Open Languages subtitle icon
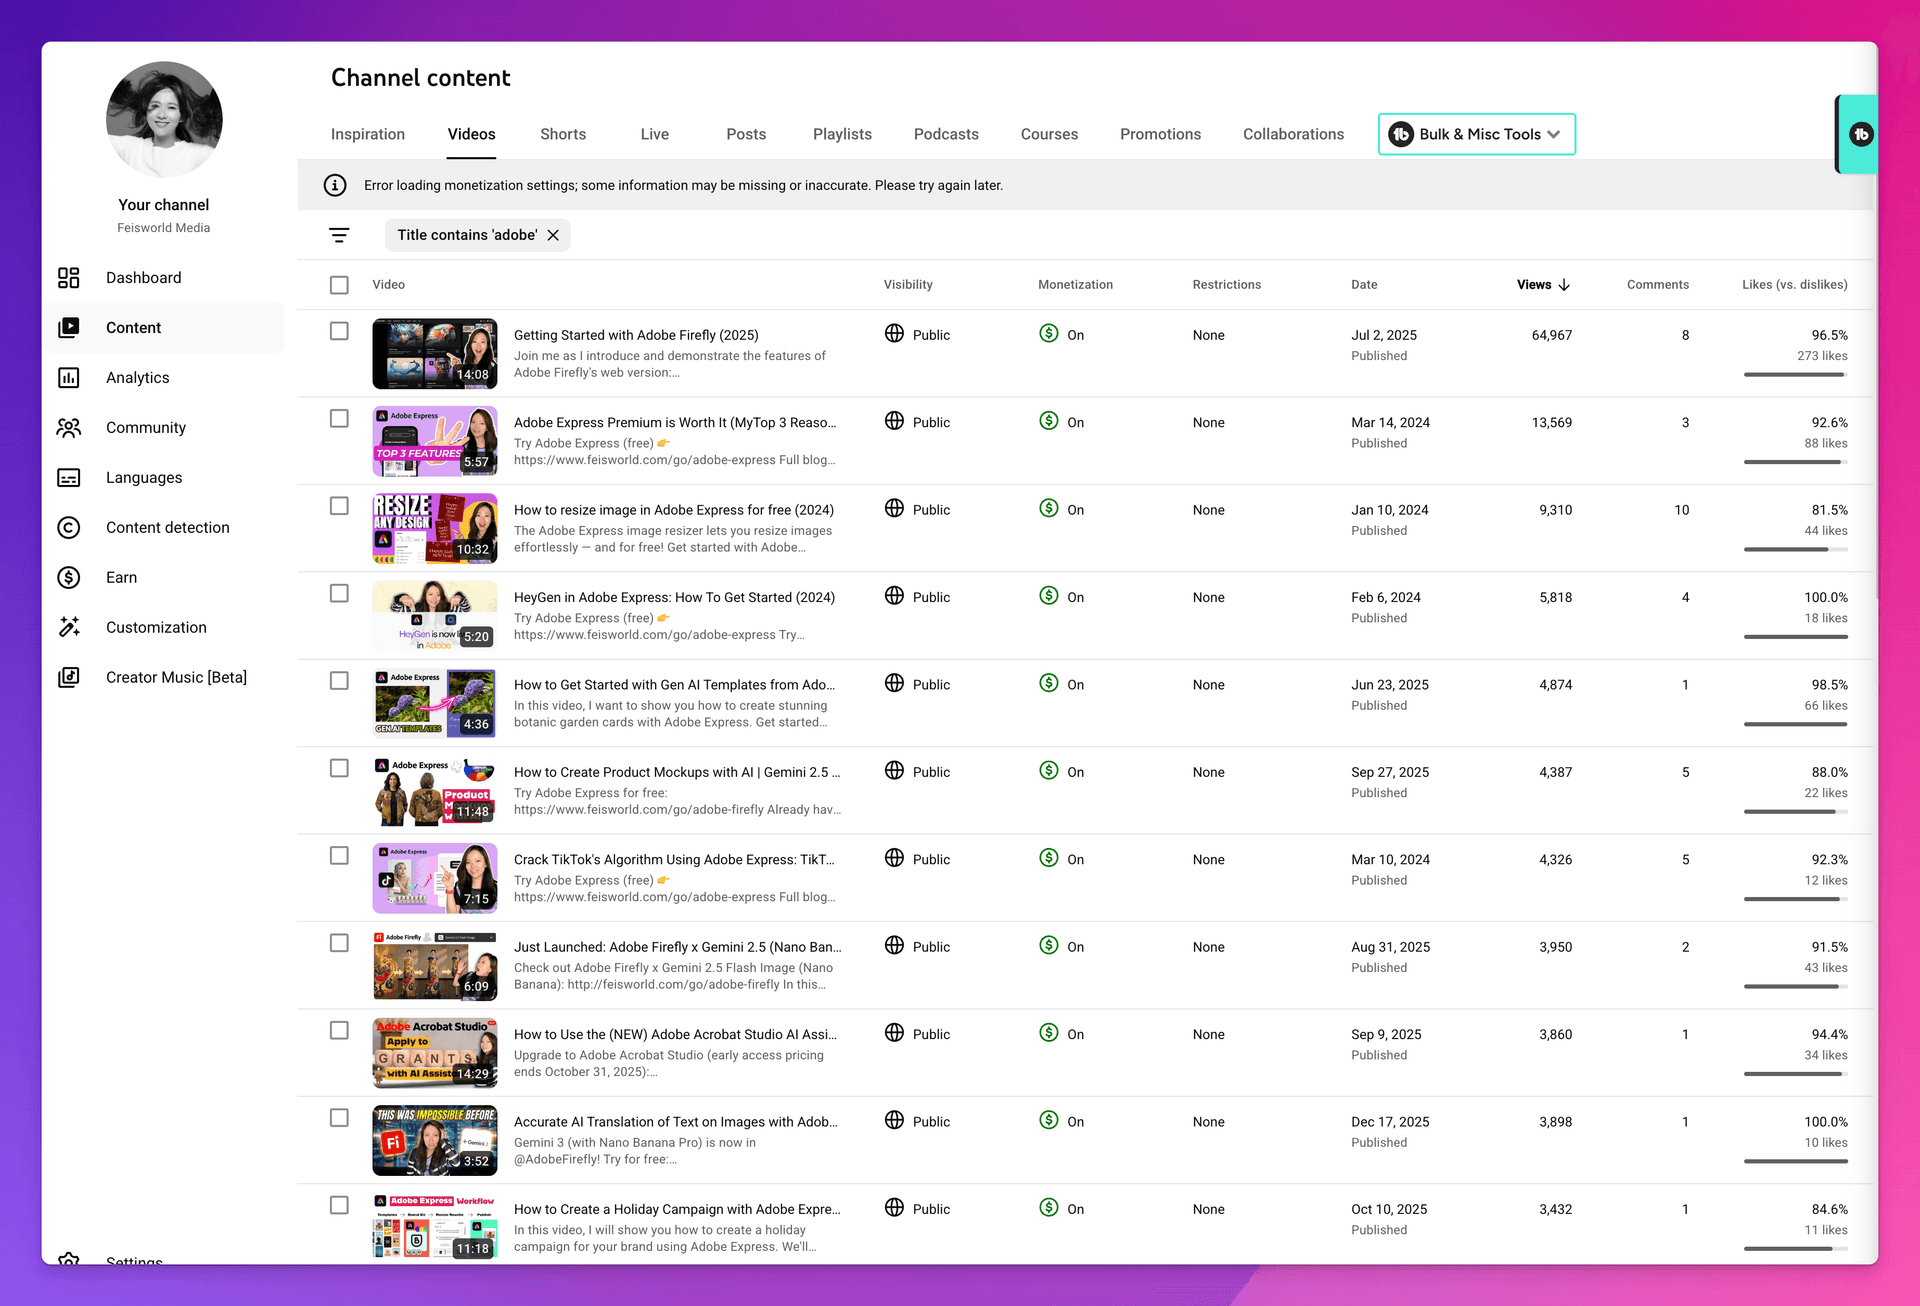 point(69,478)
